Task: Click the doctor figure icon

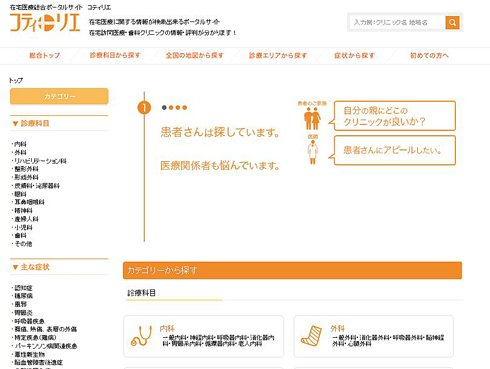Action: coord(313,152)
